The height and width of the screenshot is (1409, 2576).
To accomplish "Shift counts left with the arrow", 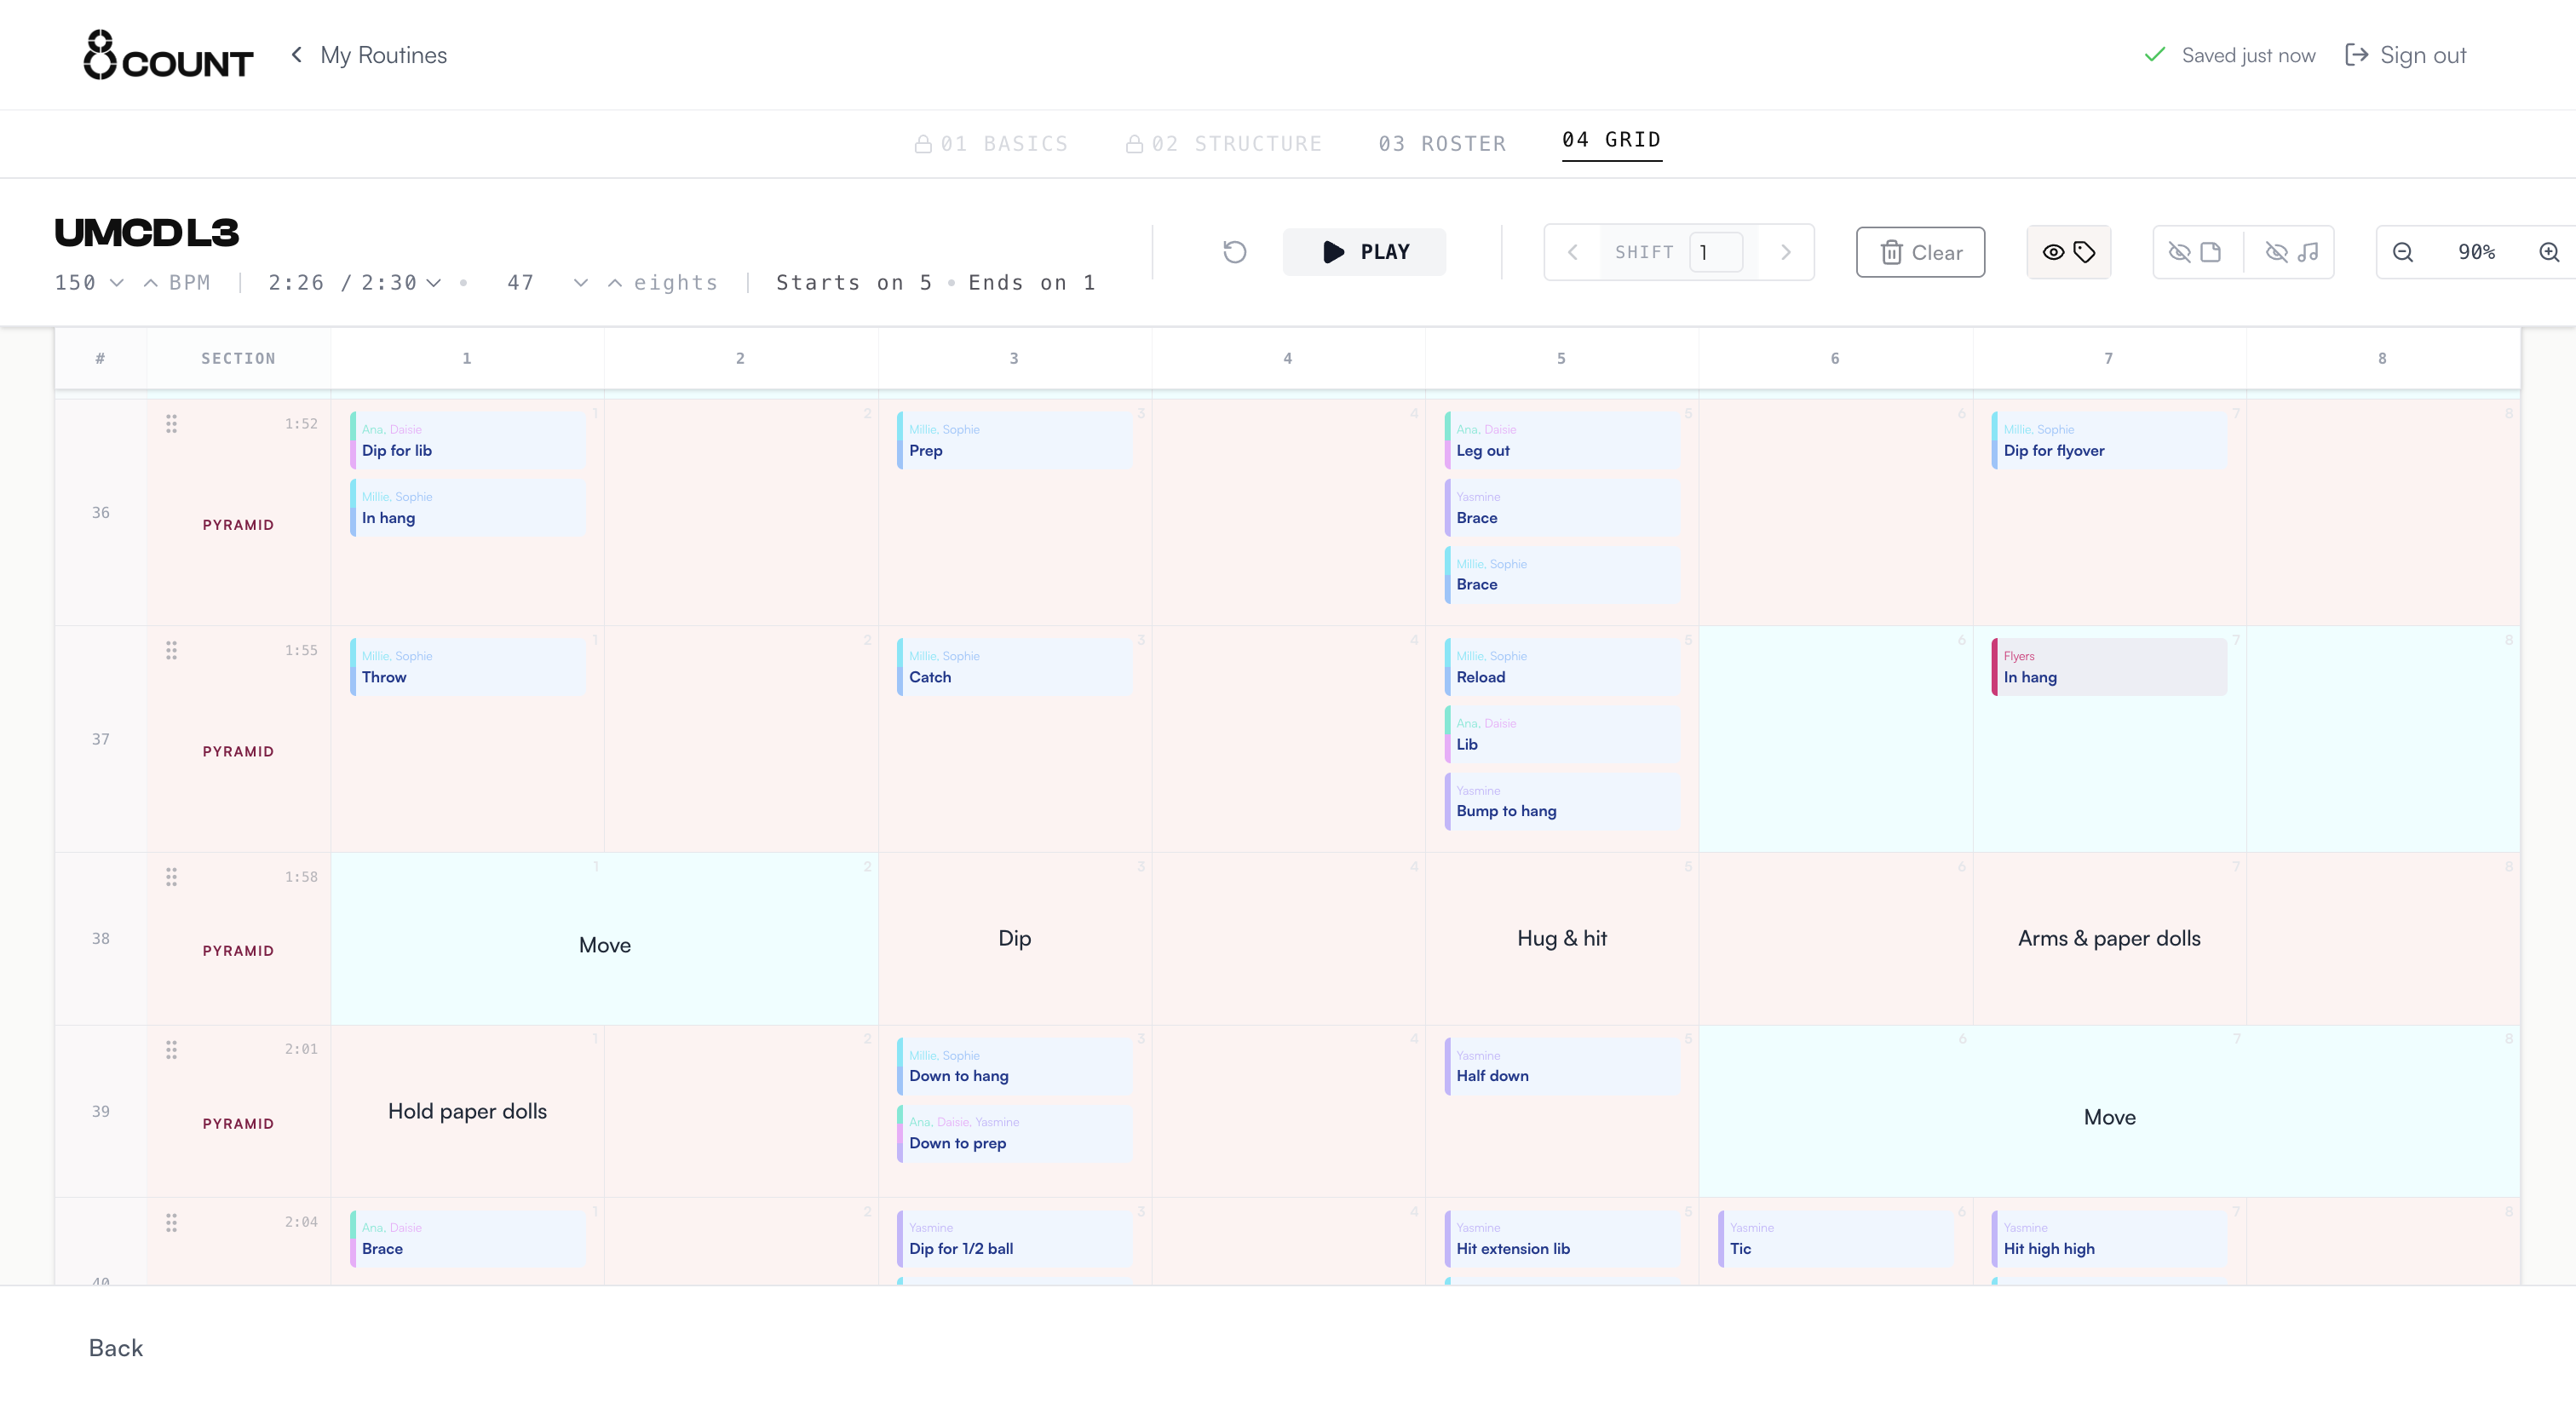I will (x=1572, y=252).
